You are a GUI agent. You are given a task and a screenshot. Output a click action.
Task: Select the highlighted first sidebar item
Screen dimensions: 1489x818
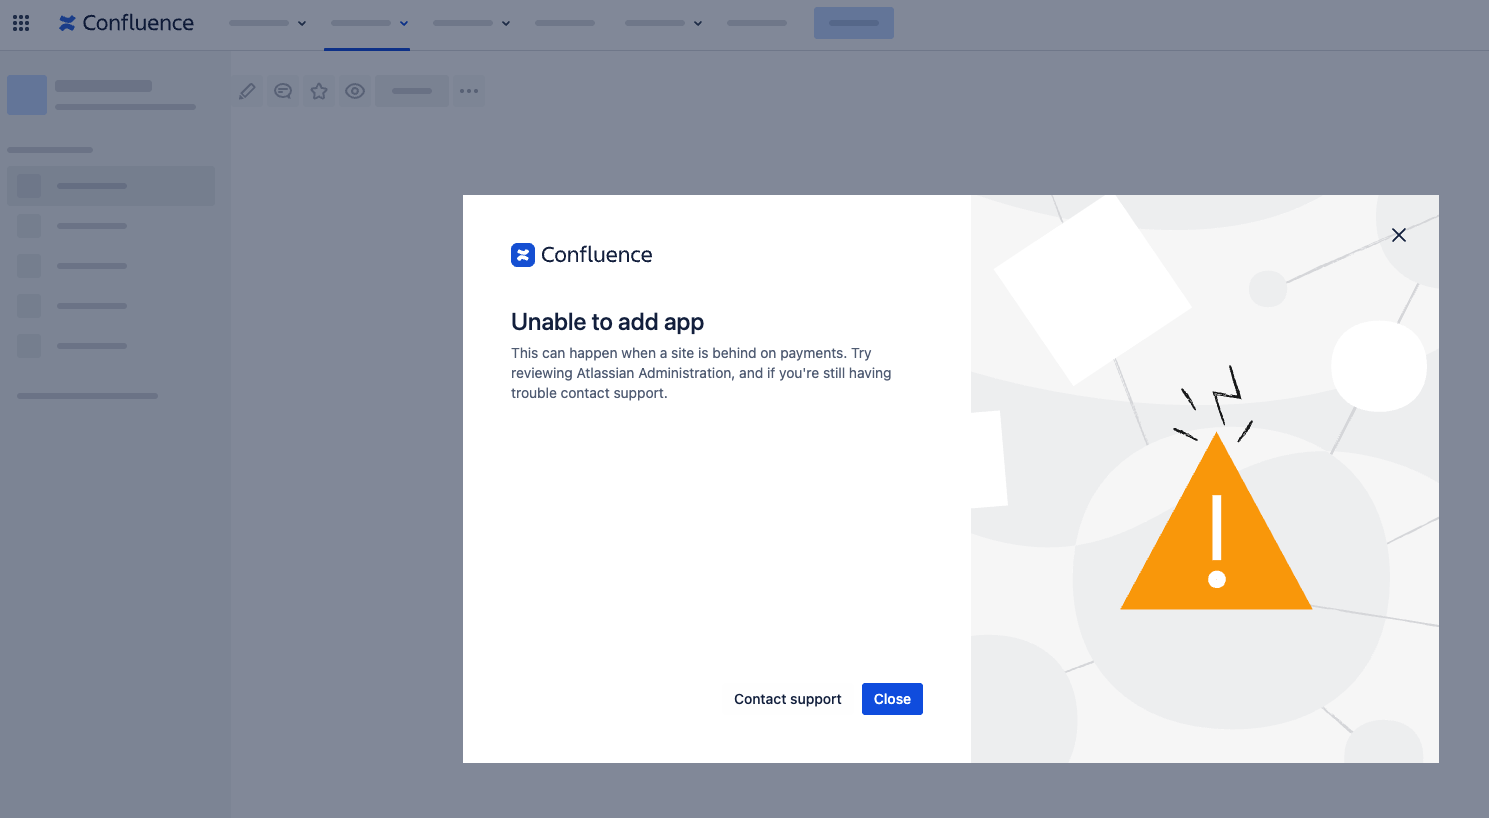111,186
